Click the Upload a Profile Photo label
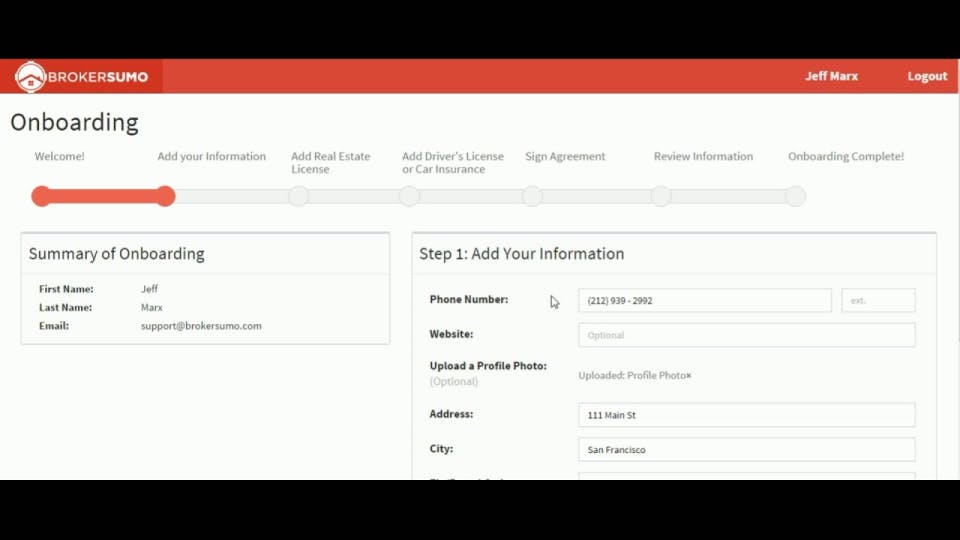960x540 pixels. [488, 366]
